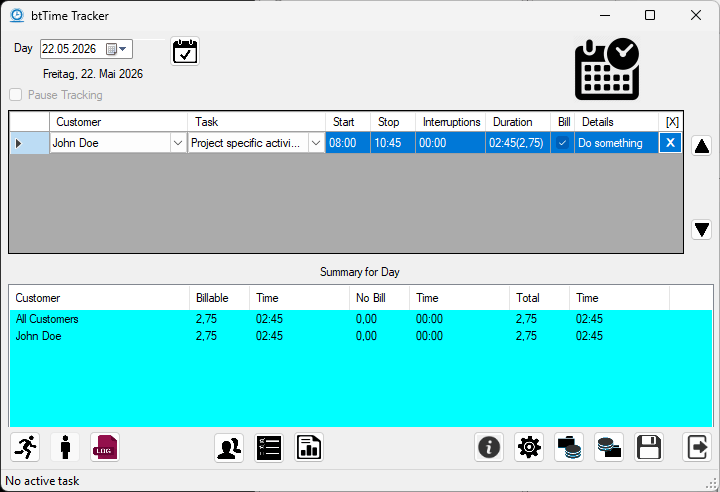Open the customers (people) icon
Image resolution: width=720 pixels, height=492 pixels.
click(229, 447)
